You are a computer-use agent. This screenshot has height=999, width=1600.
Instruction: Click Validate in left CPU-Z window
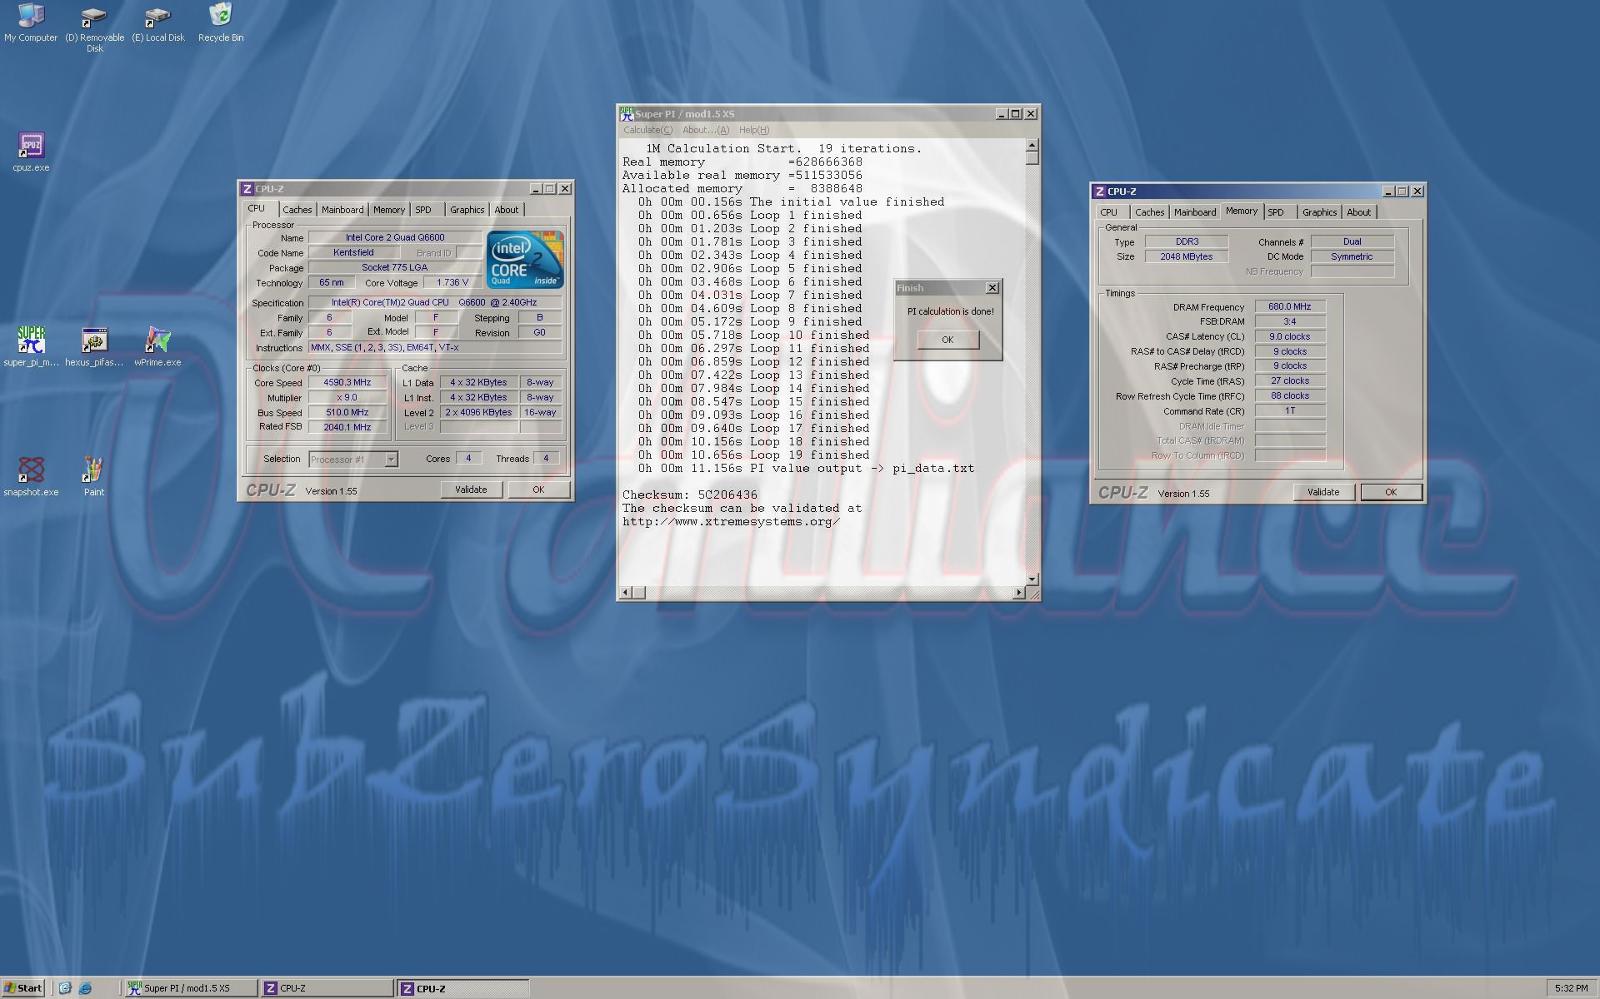[x=471, y=490]
